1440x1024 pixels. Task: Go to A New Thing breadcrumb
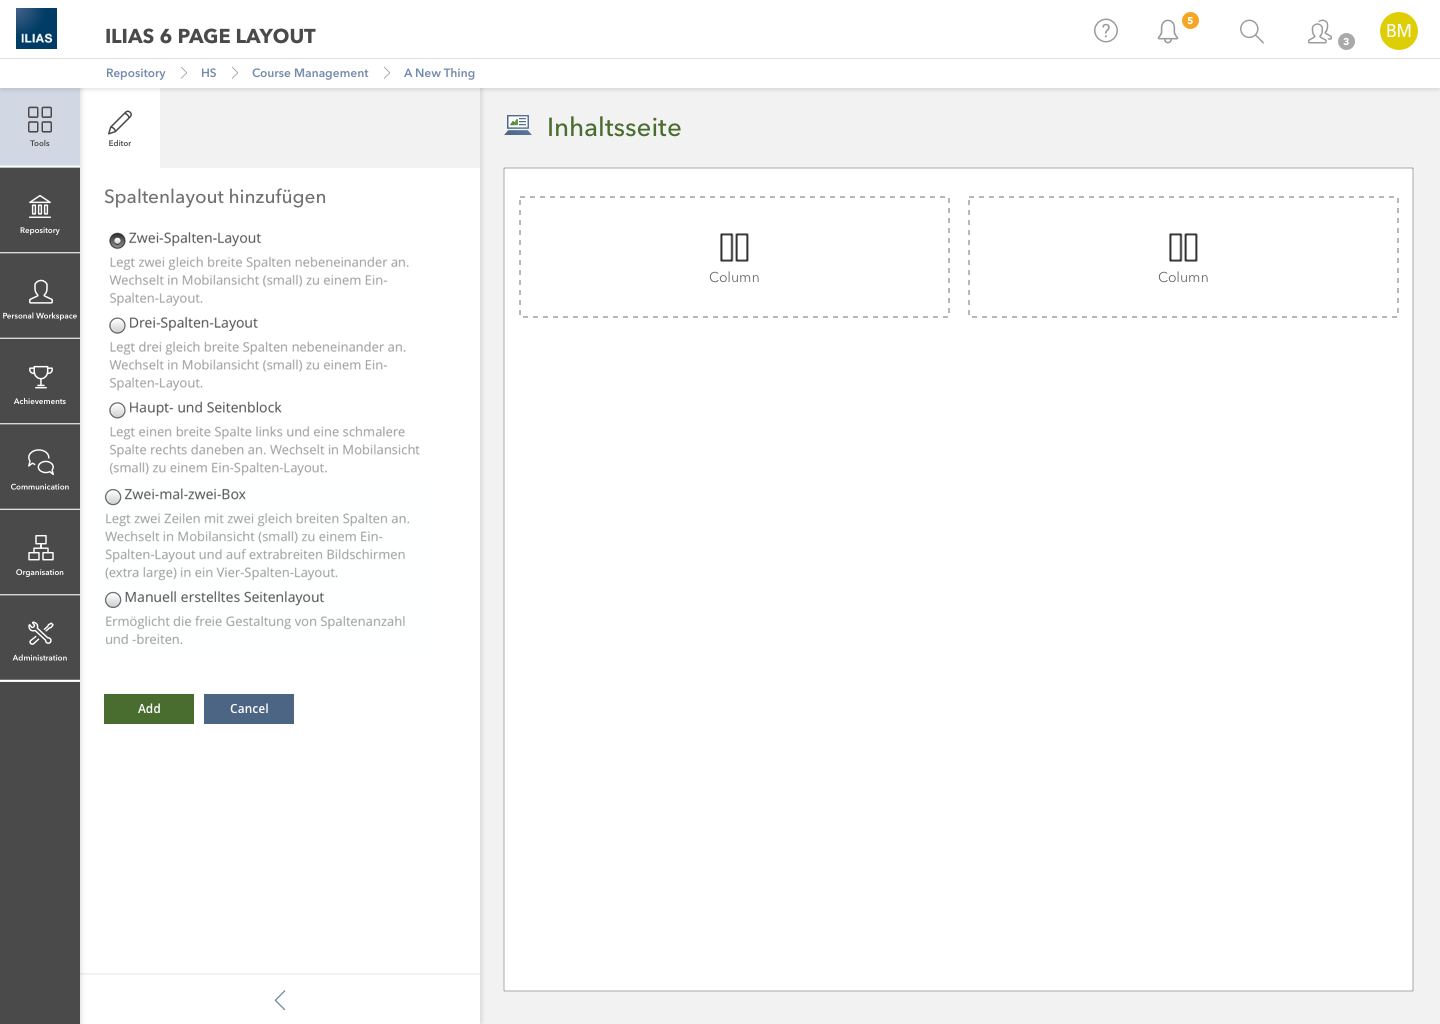(439, 73)
